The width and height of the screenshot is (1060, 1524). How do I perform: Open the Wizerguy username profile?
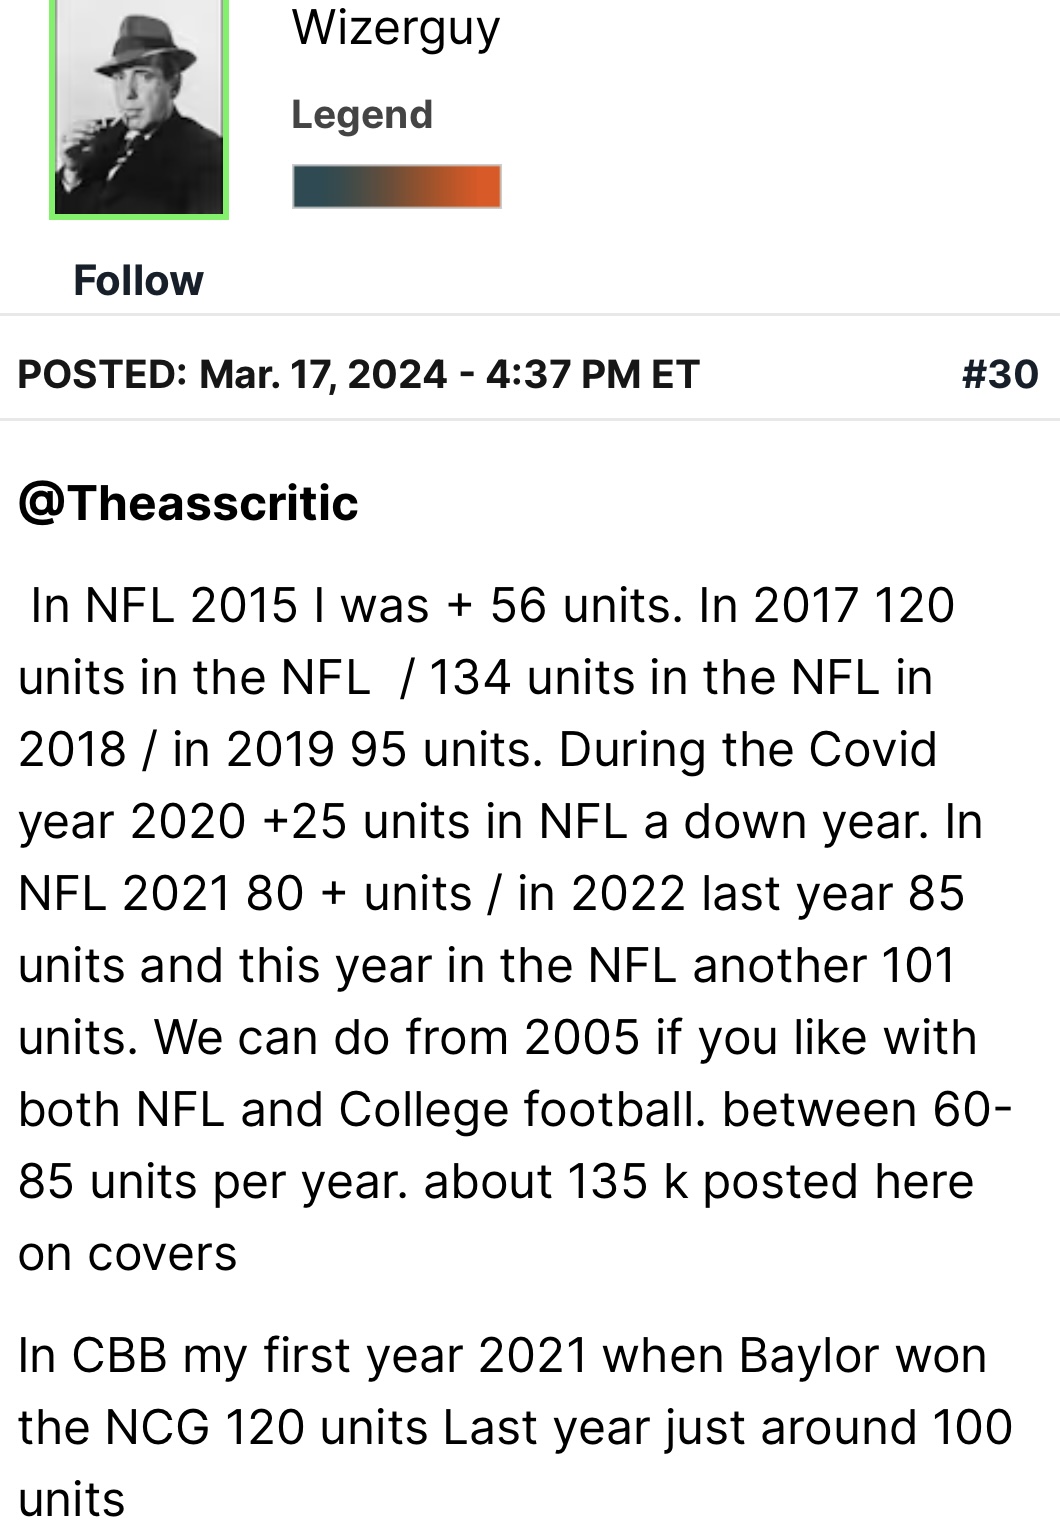[395, 28]
